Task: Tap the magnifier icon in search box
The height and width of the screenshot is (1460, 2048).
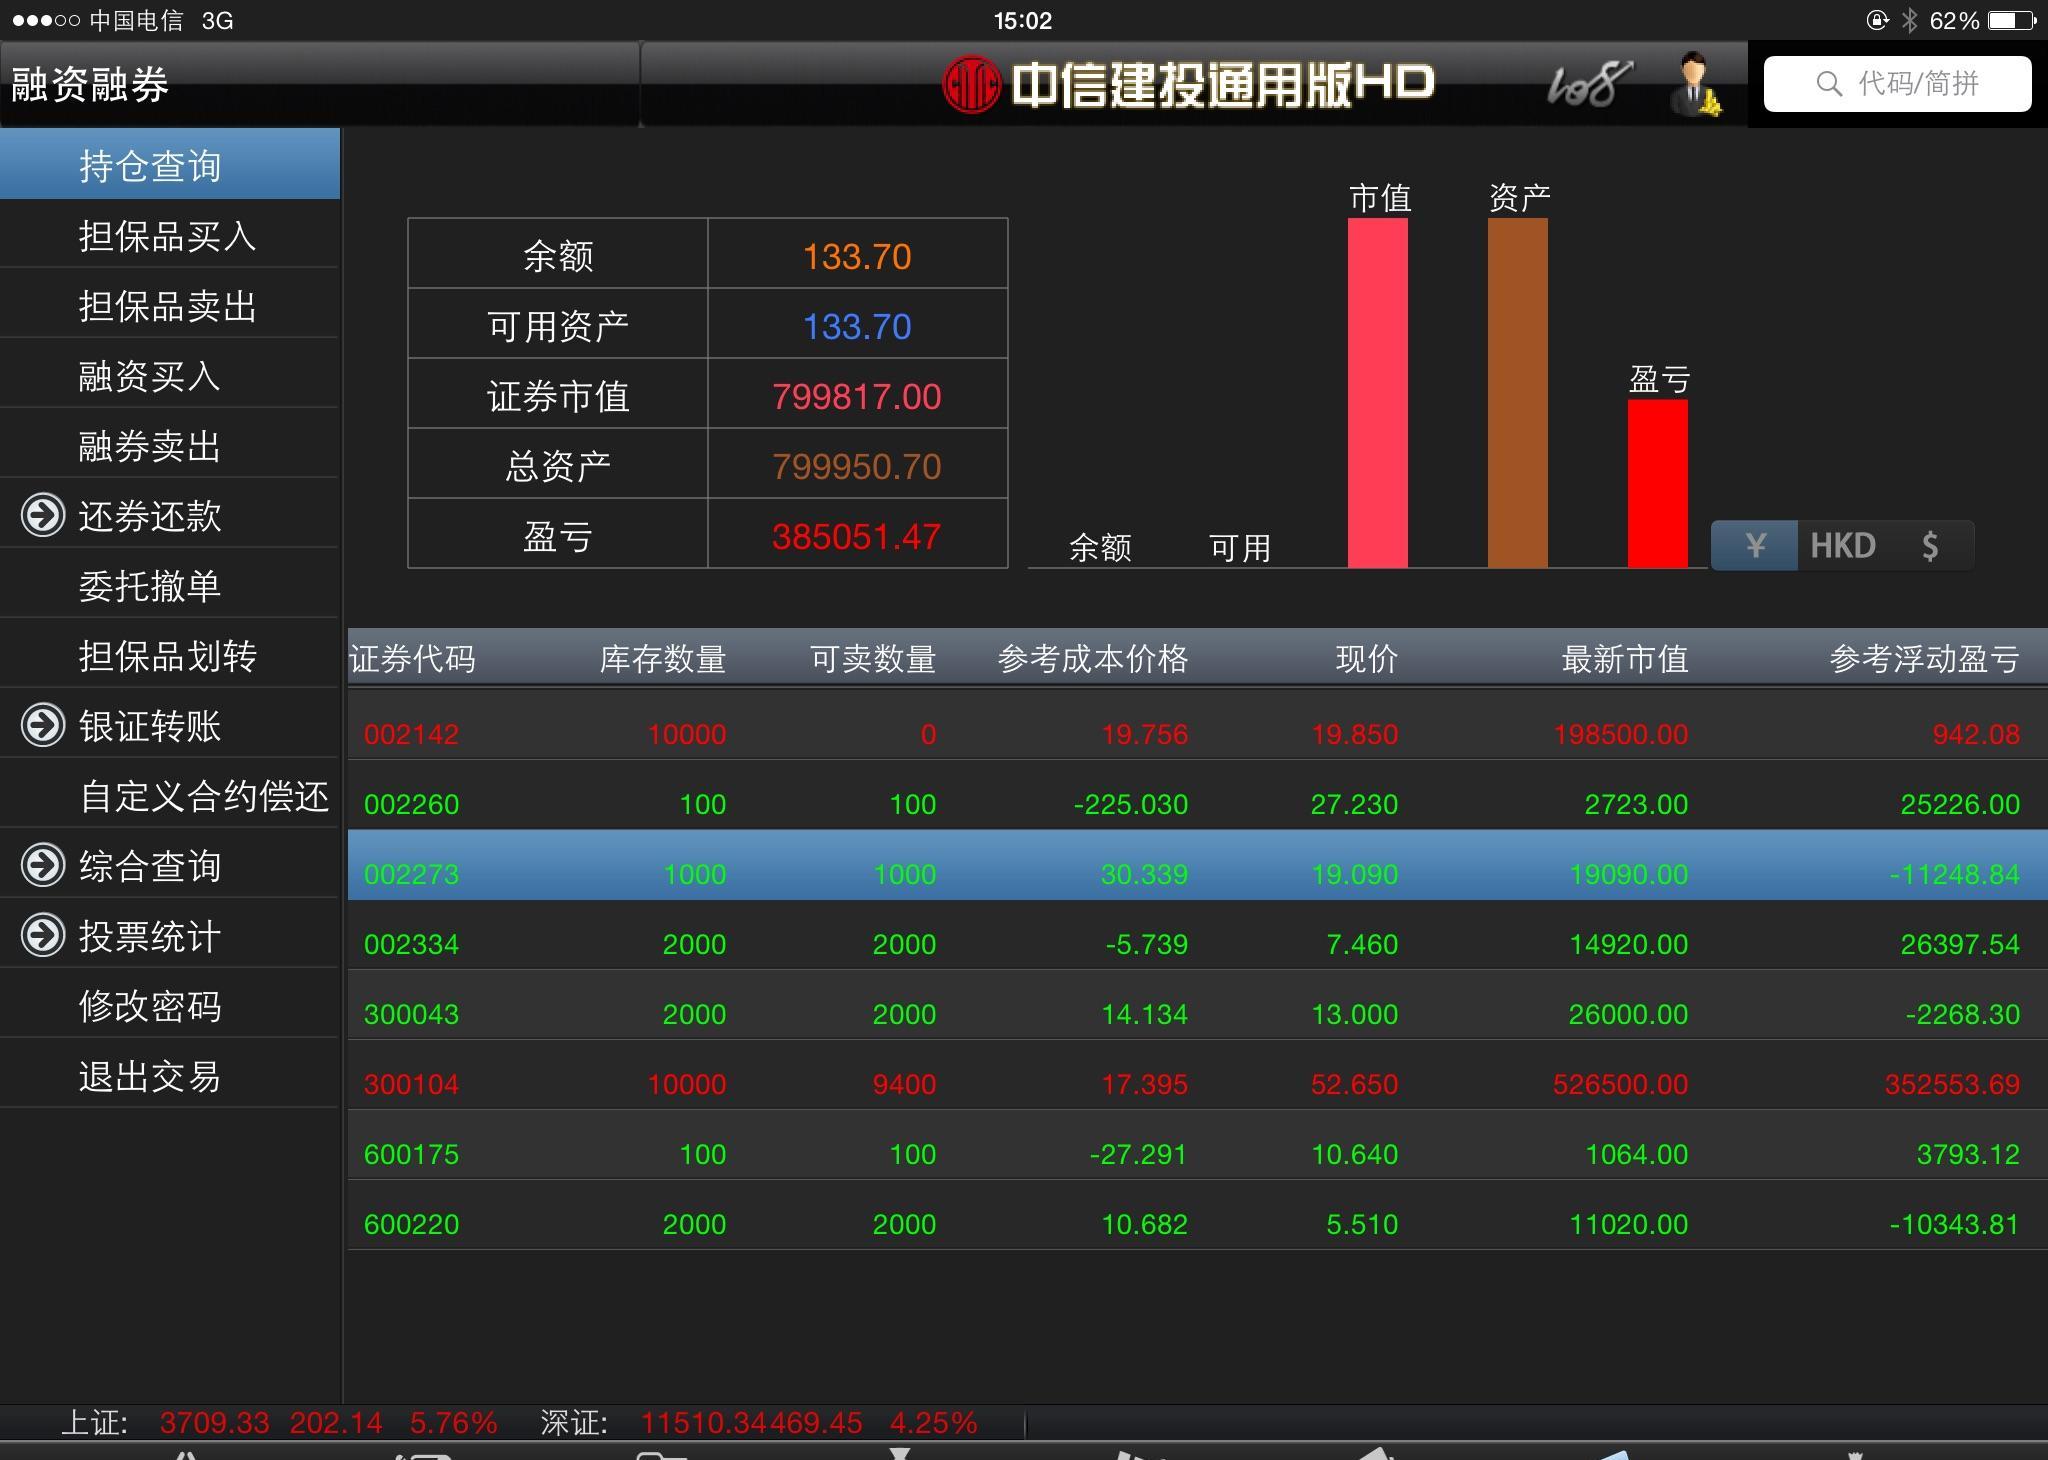Action: tap(1829, 84)
